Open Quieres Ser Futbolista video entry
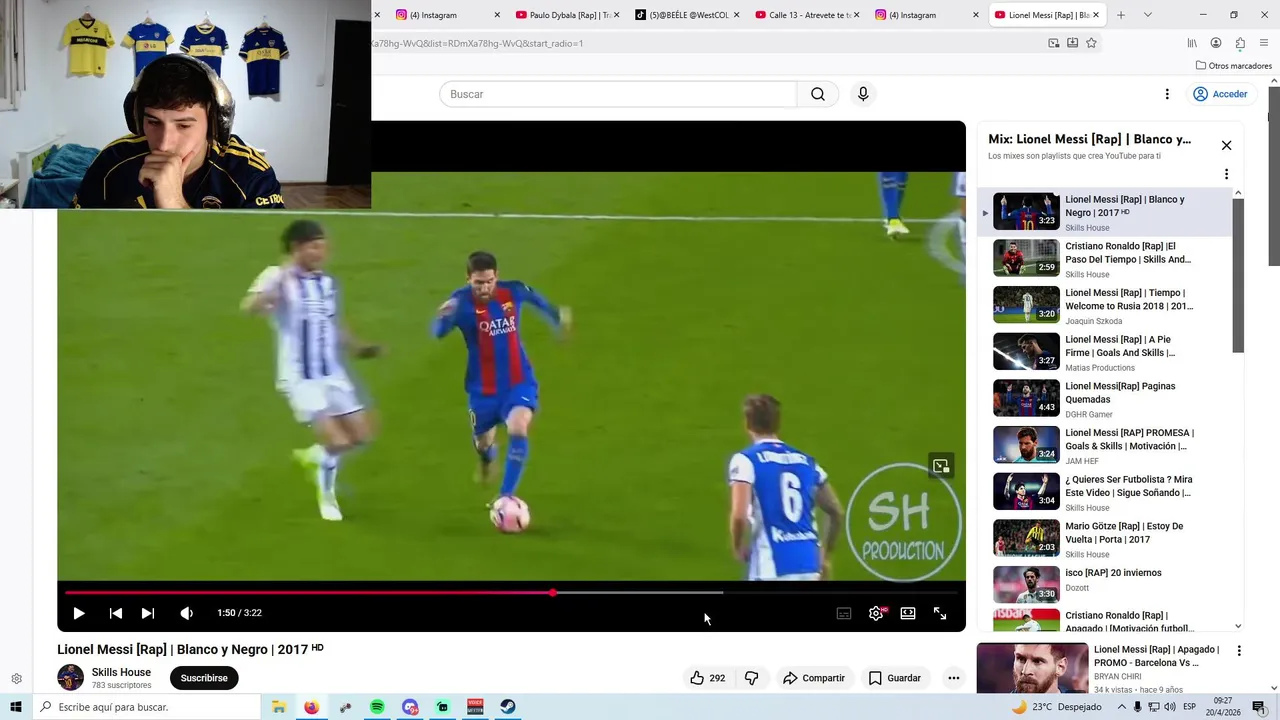This screenshot has height=720, width=1280. [x=1105, y=492]
